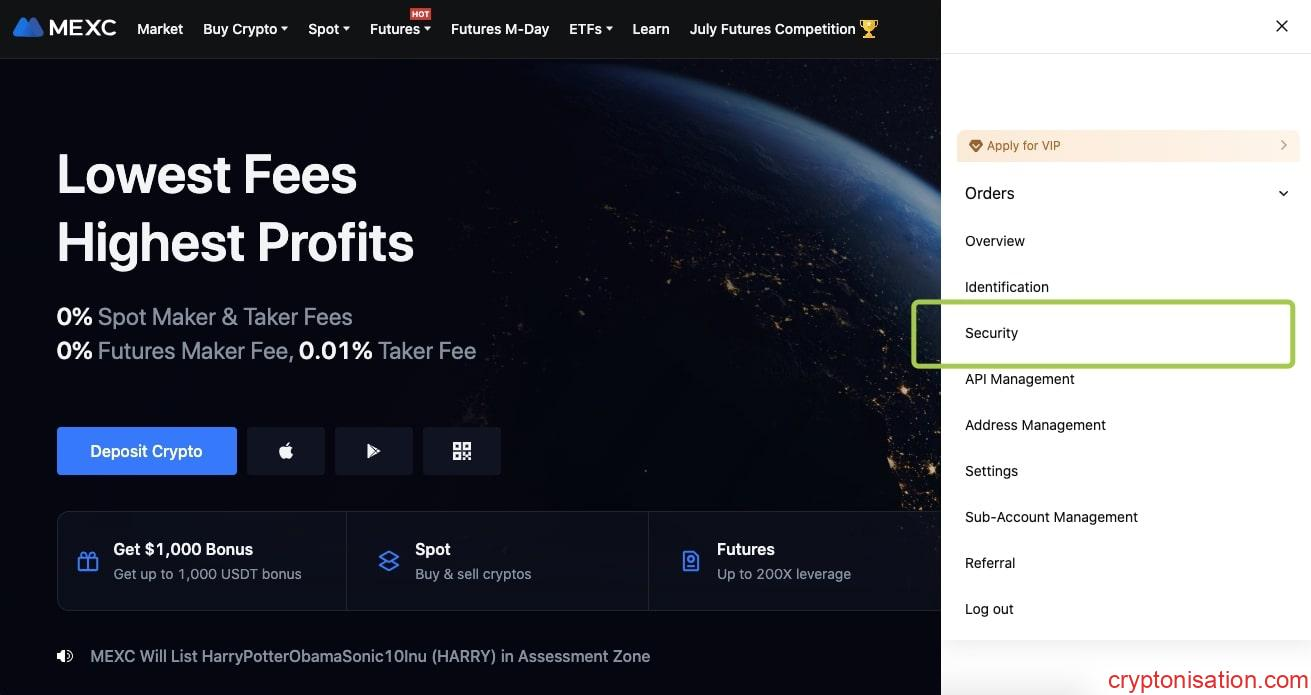Image resolution: width=1311 pixels, height=695 pixels.
Task: Click the Apply for VIP banner
Action: [x=1127, y=146]
